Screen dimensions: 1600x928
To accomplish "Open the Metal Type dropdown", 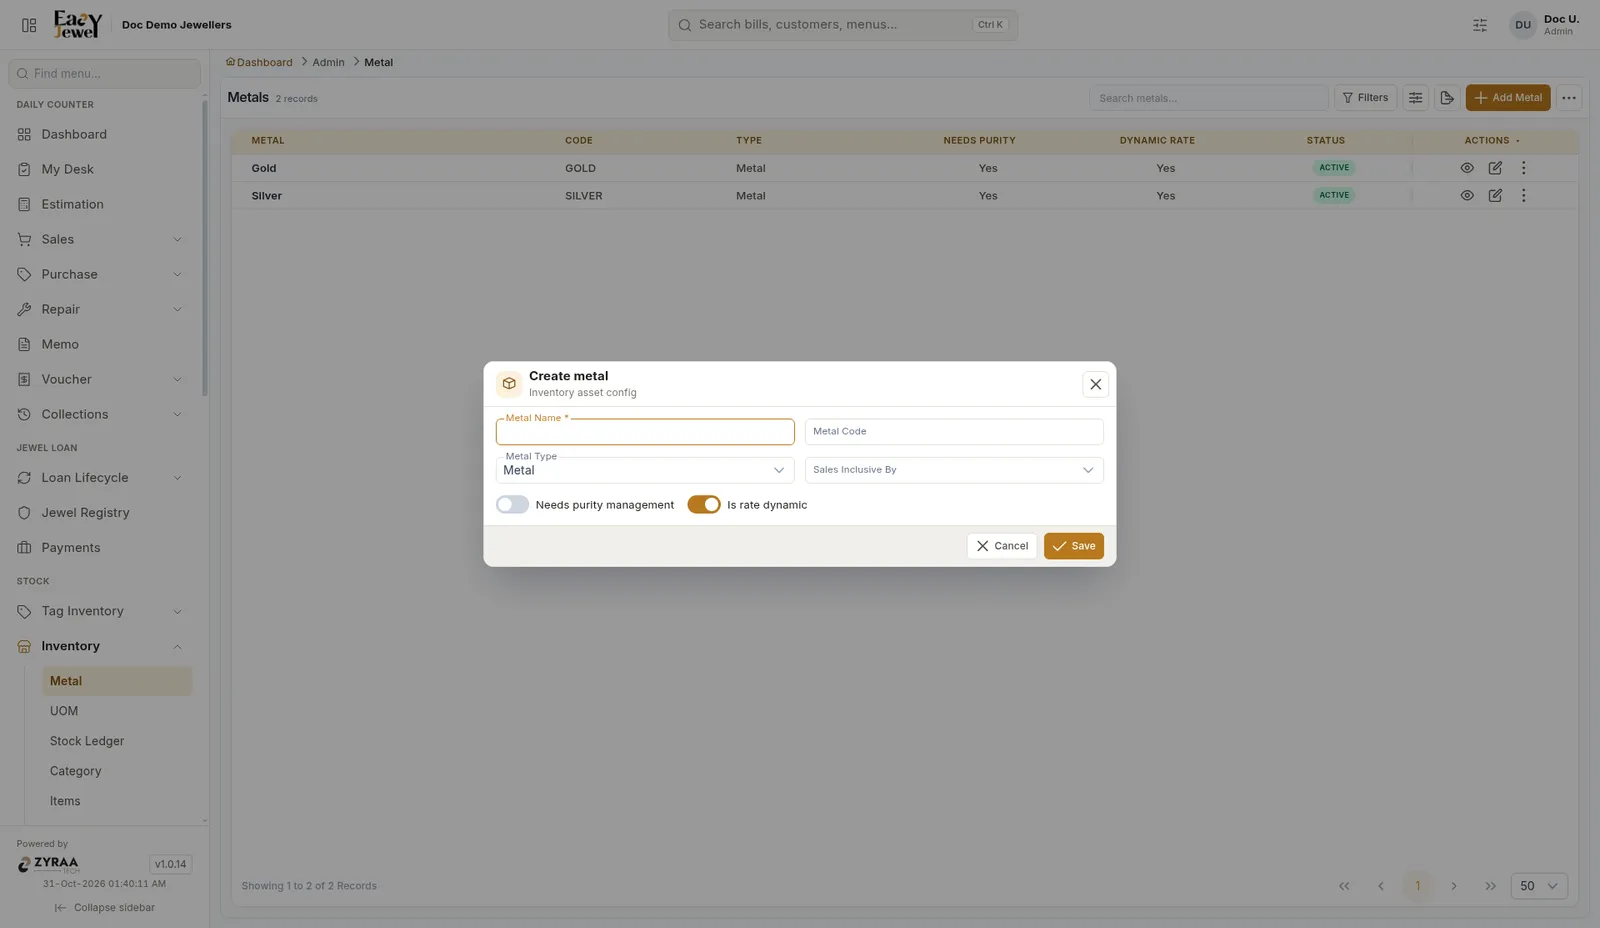I will pos(645,470).
